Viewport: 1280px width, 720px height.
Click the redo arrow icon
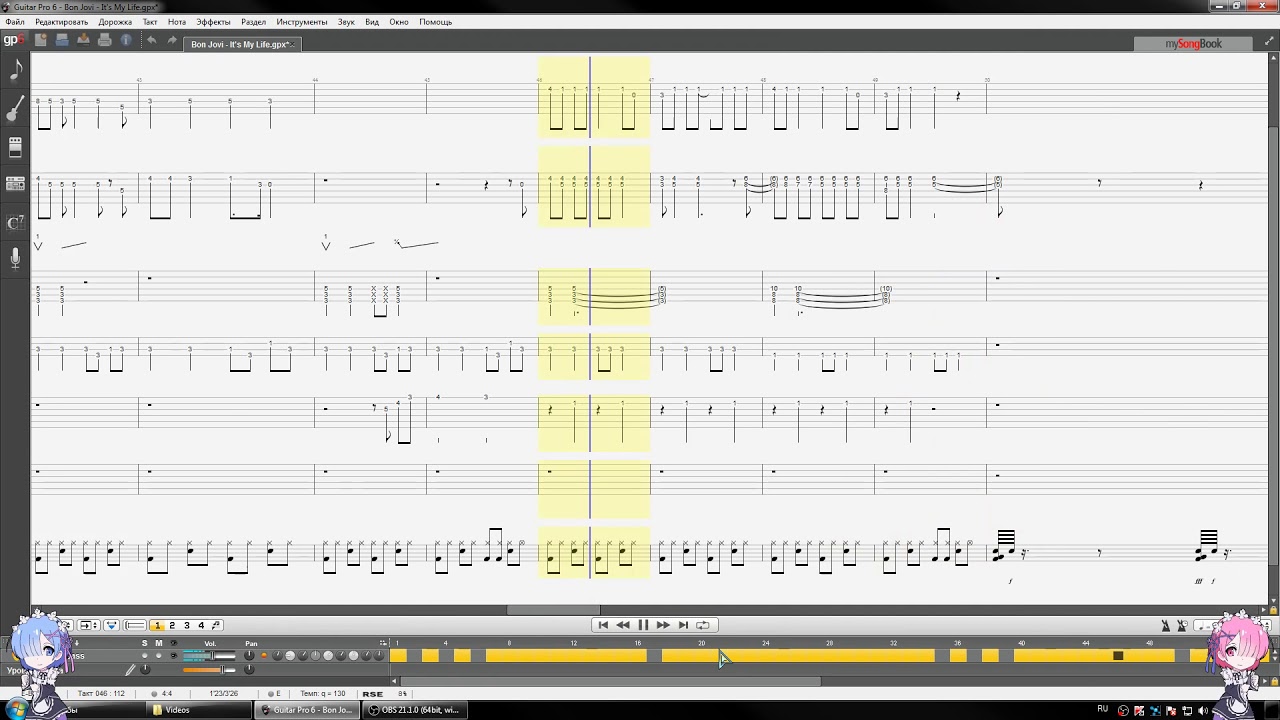pos(172,40)
